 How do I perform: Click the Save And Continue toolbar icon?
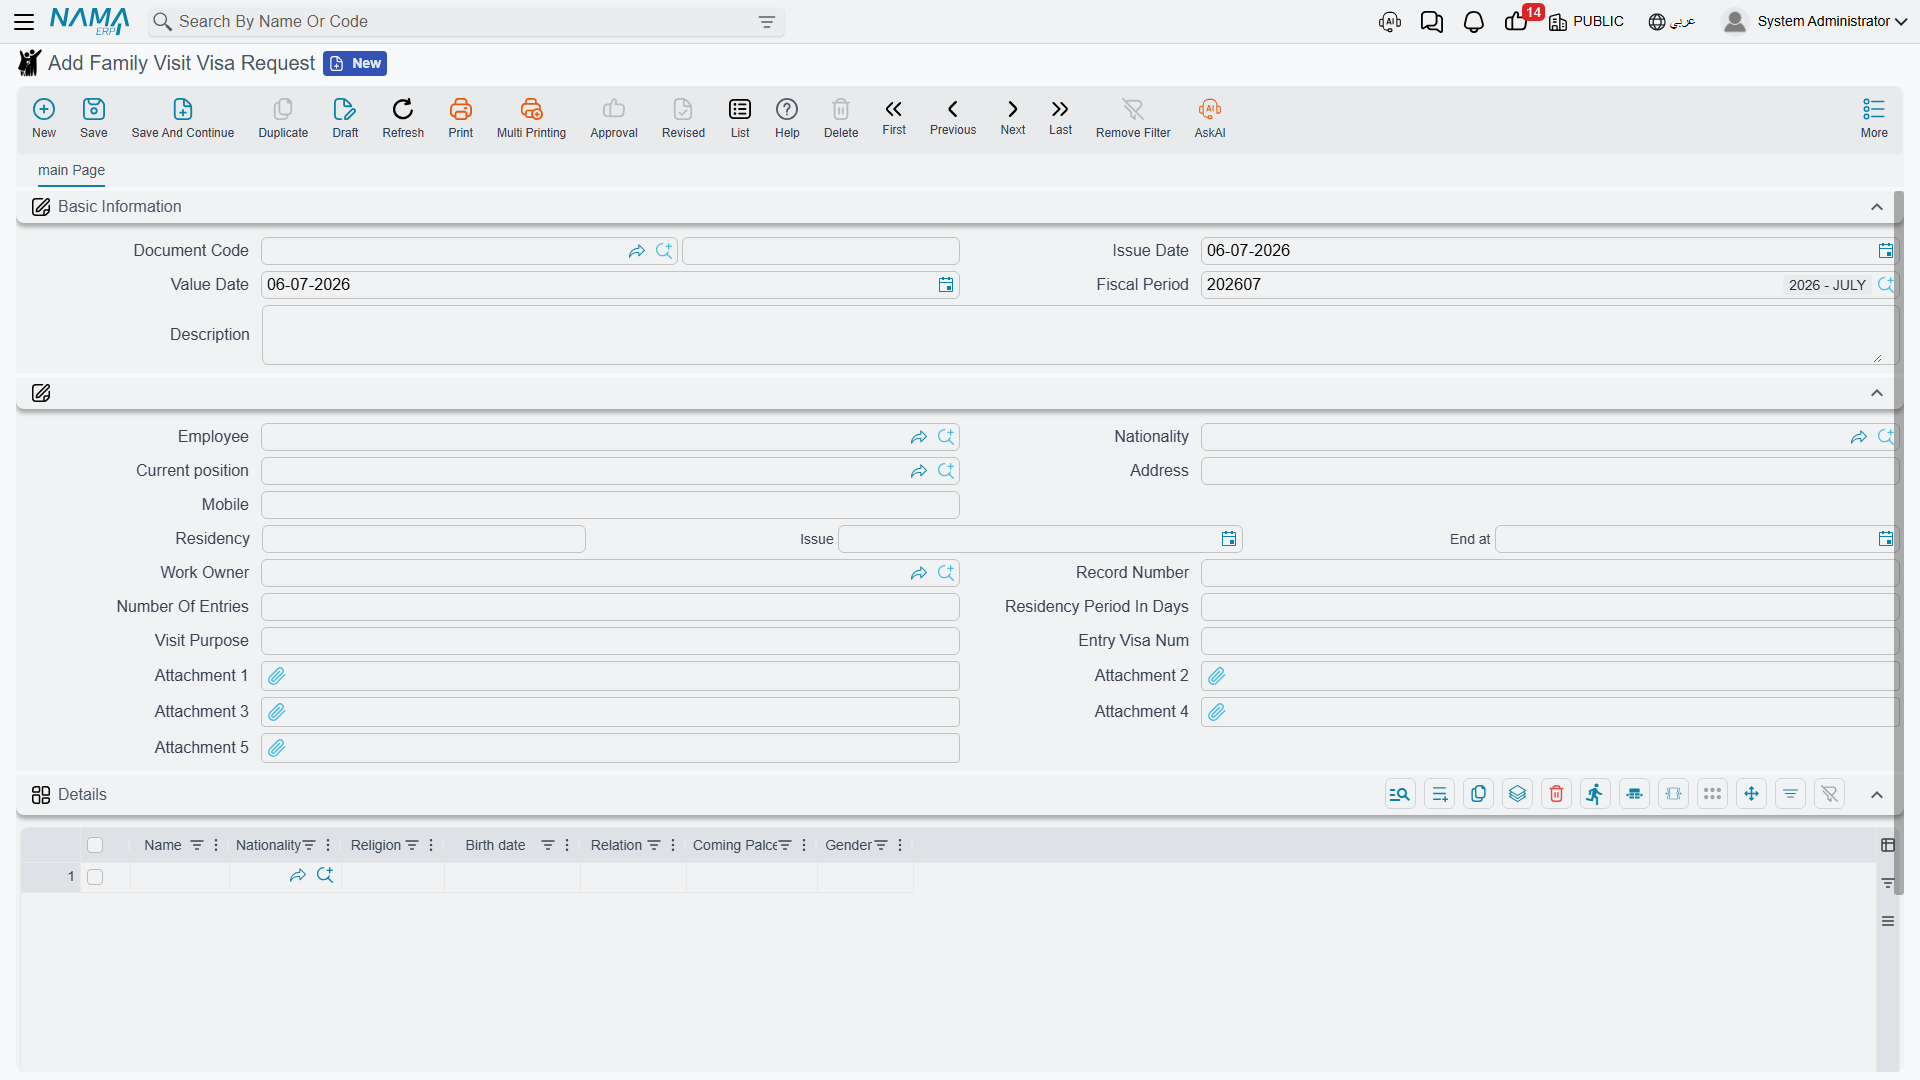[x=182, y=109]
